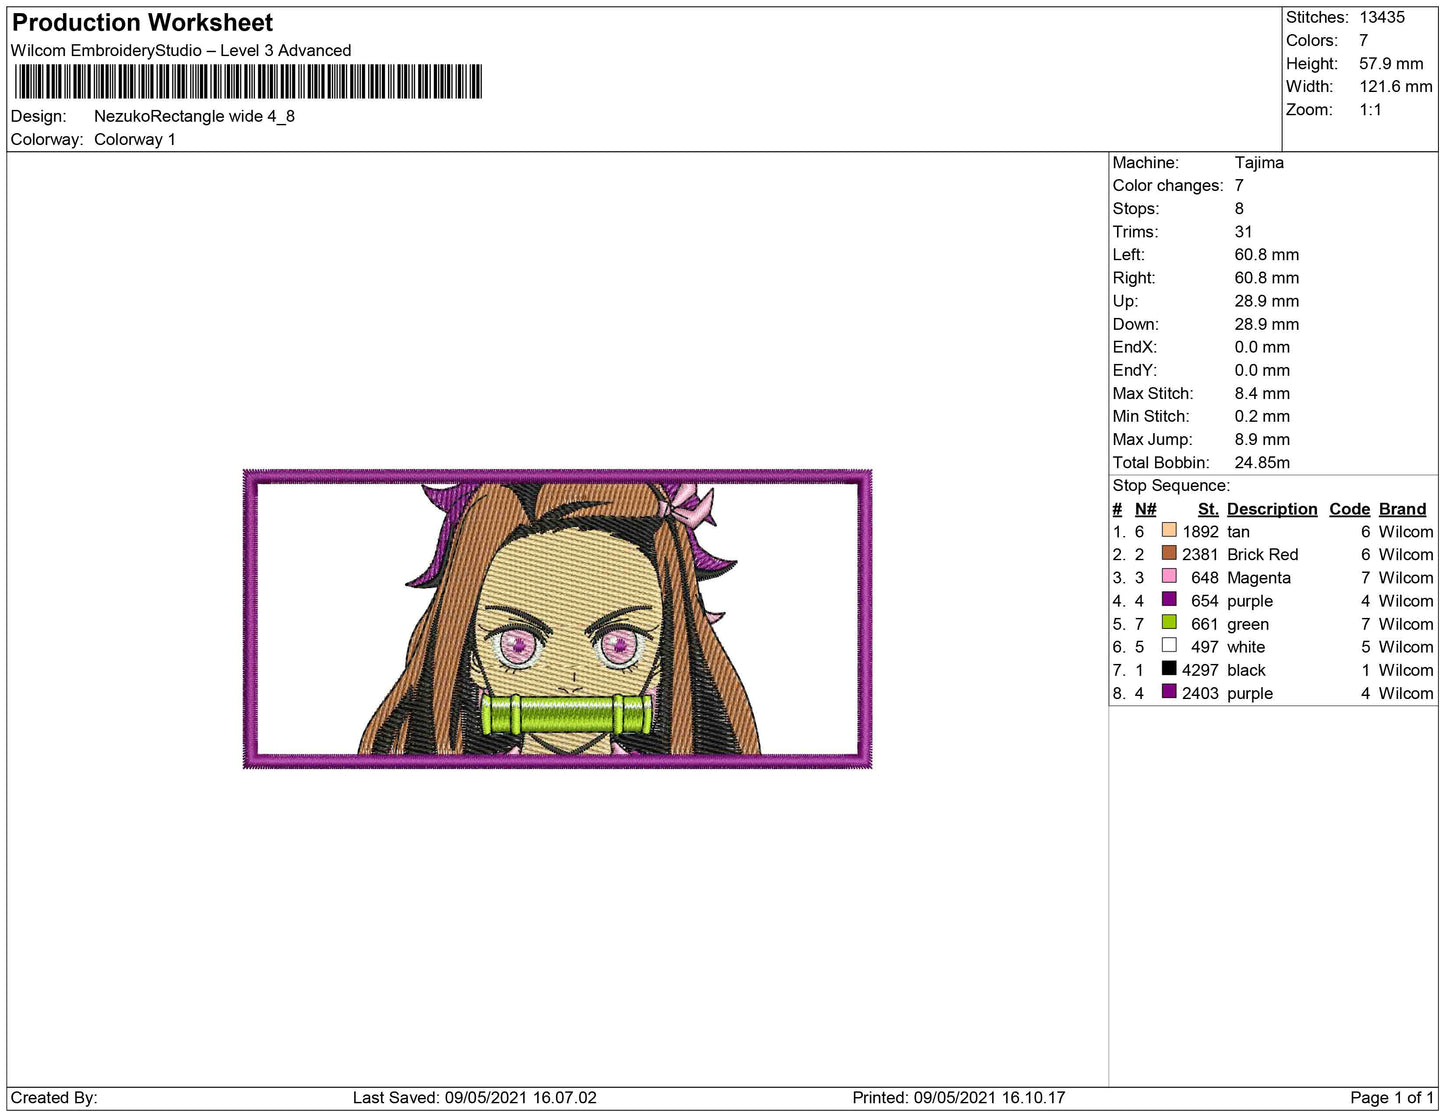
Task: Click the 'Brick Red' description text
Action: click(1262, 555)
